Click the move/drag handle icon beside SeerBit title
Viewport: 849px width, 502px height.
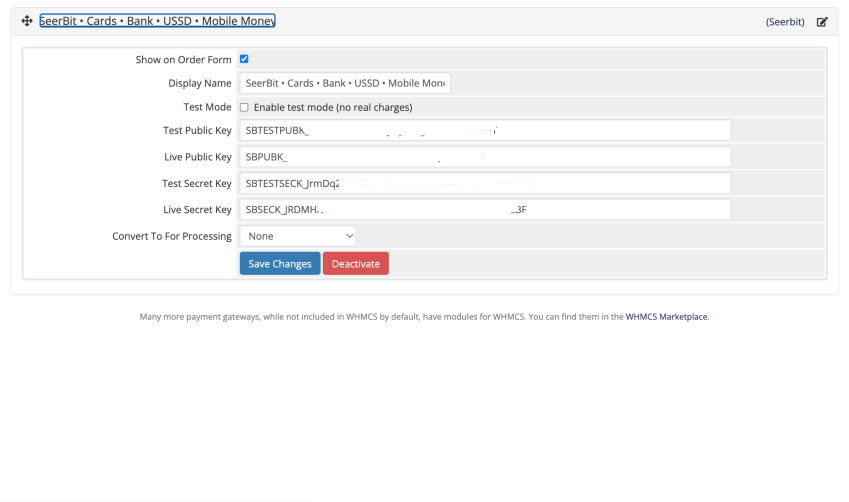[27, 21]
